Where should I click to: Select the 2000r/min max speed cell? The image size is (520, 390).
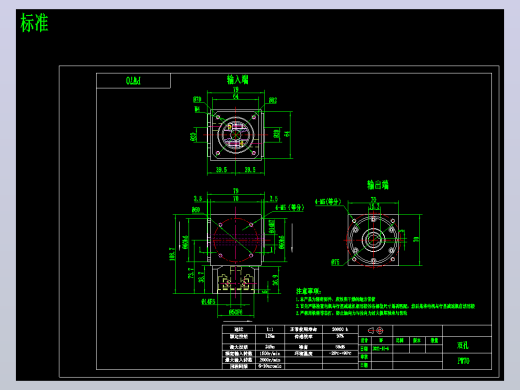270,360
